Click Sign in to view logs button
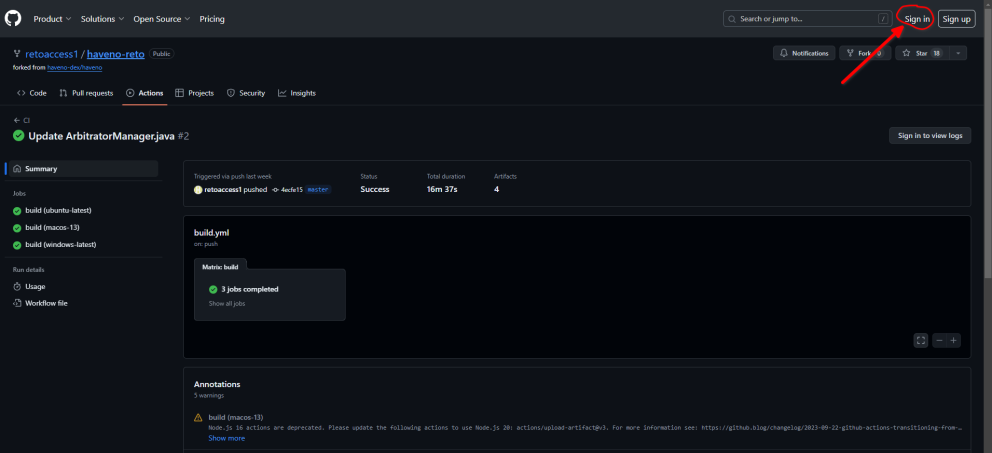This screenshot has width=992, height=453. coord(929,135)
